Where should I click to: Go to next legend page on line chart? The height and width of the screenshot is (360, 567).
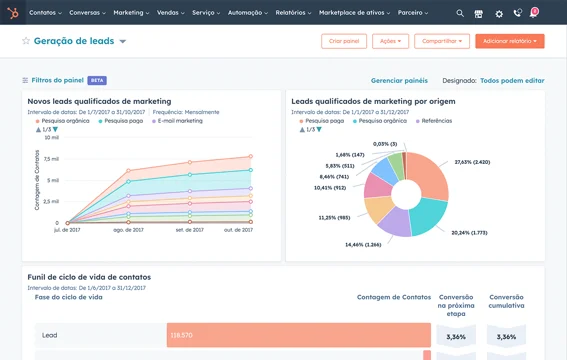55,129
